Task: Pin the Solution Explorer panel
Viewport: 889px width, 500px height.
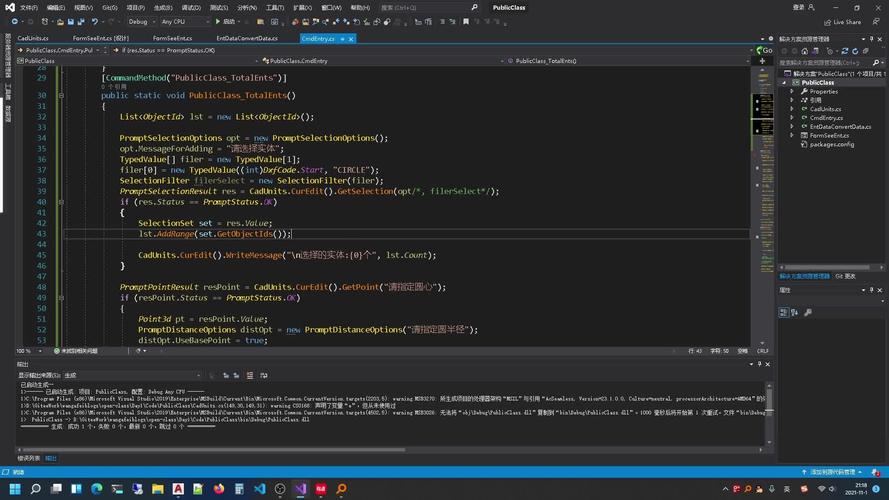Action: tap(871, 39)
